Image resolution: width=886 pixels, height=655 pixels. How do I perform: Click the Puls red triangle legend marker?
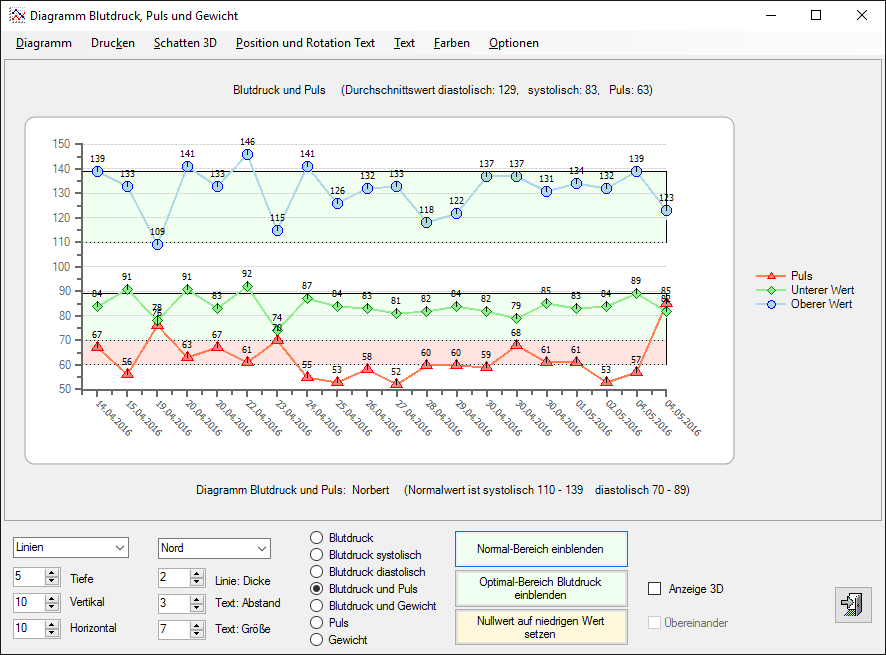click(x=770, y=276)
